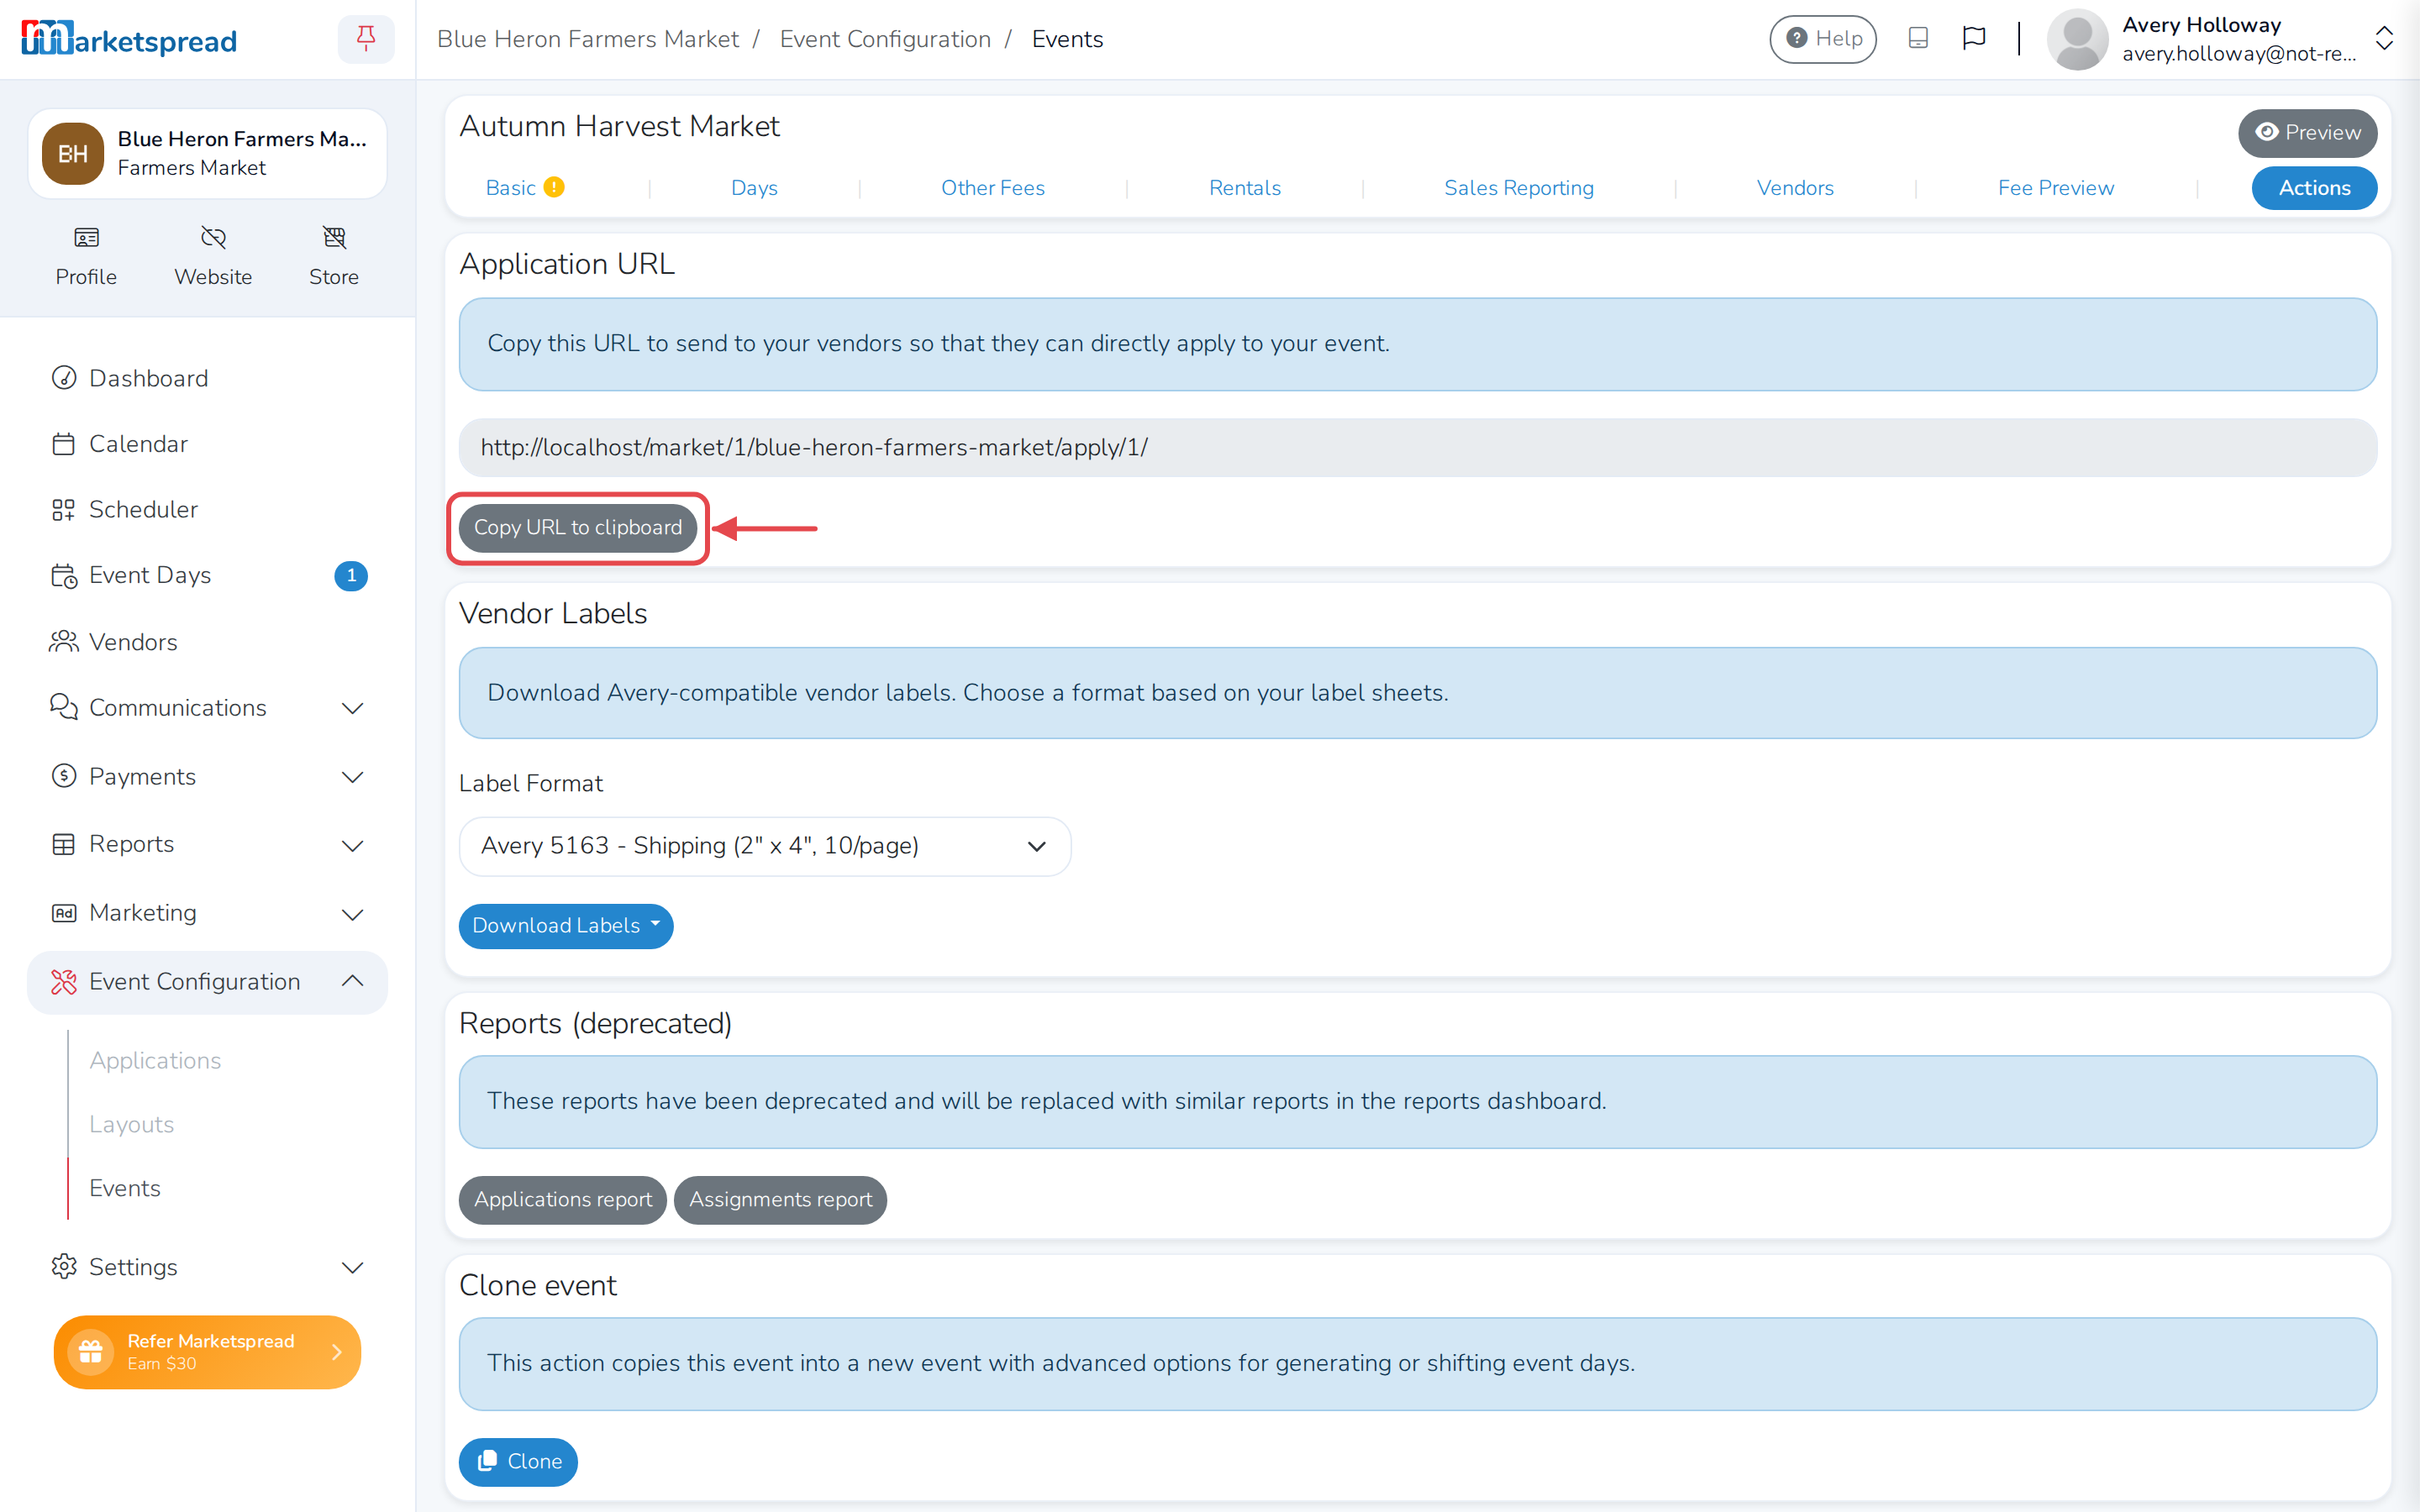Open the Refer Marketspread banner
The height and width of the screenshot is (1512, 2420).
(207, 1352)
